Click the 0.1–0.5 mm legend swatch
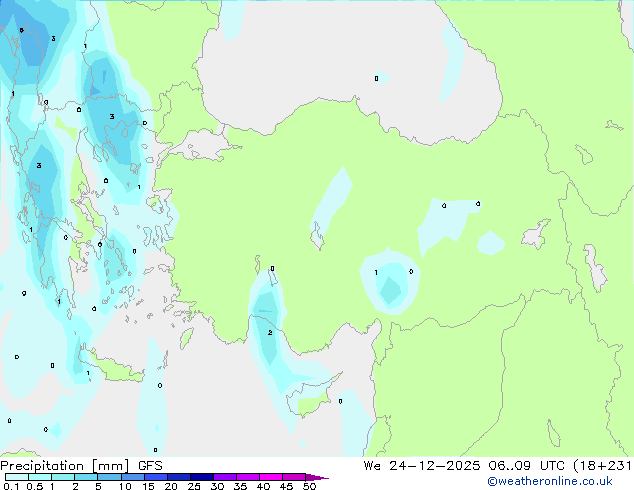The width and height of the screenshot is (634, 490). (x=17, y=477)
